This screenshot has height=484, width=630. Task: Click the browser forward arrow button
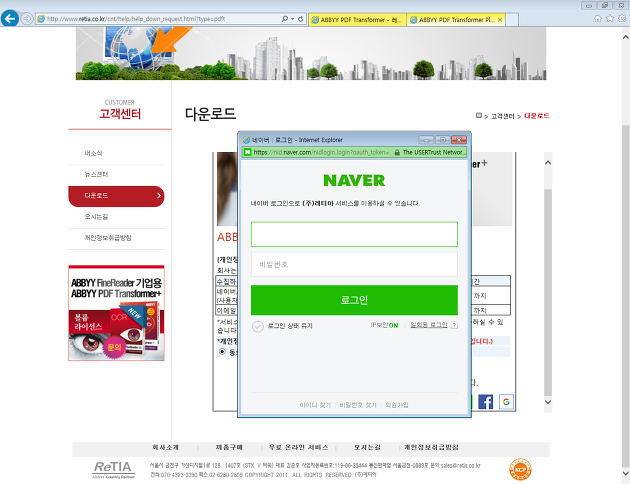click(27, 18)
